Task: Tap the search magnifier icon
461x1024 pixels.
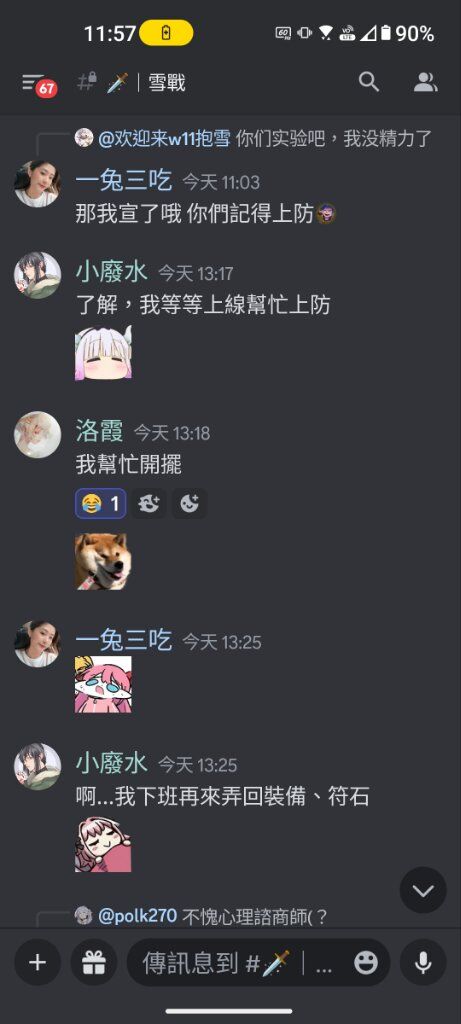Action: pyautogui.click(x=369, y=82)
